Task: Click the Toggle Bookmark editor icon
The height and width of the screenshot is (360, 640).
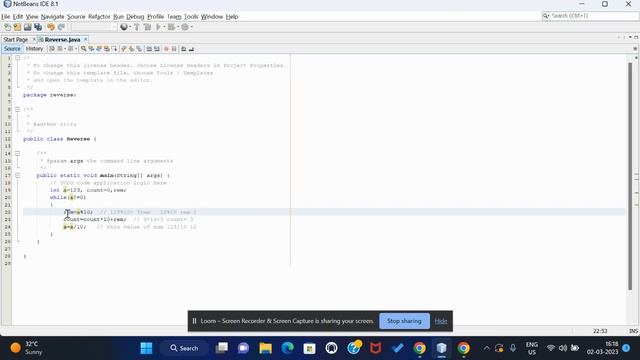Action: click(139, 49)
